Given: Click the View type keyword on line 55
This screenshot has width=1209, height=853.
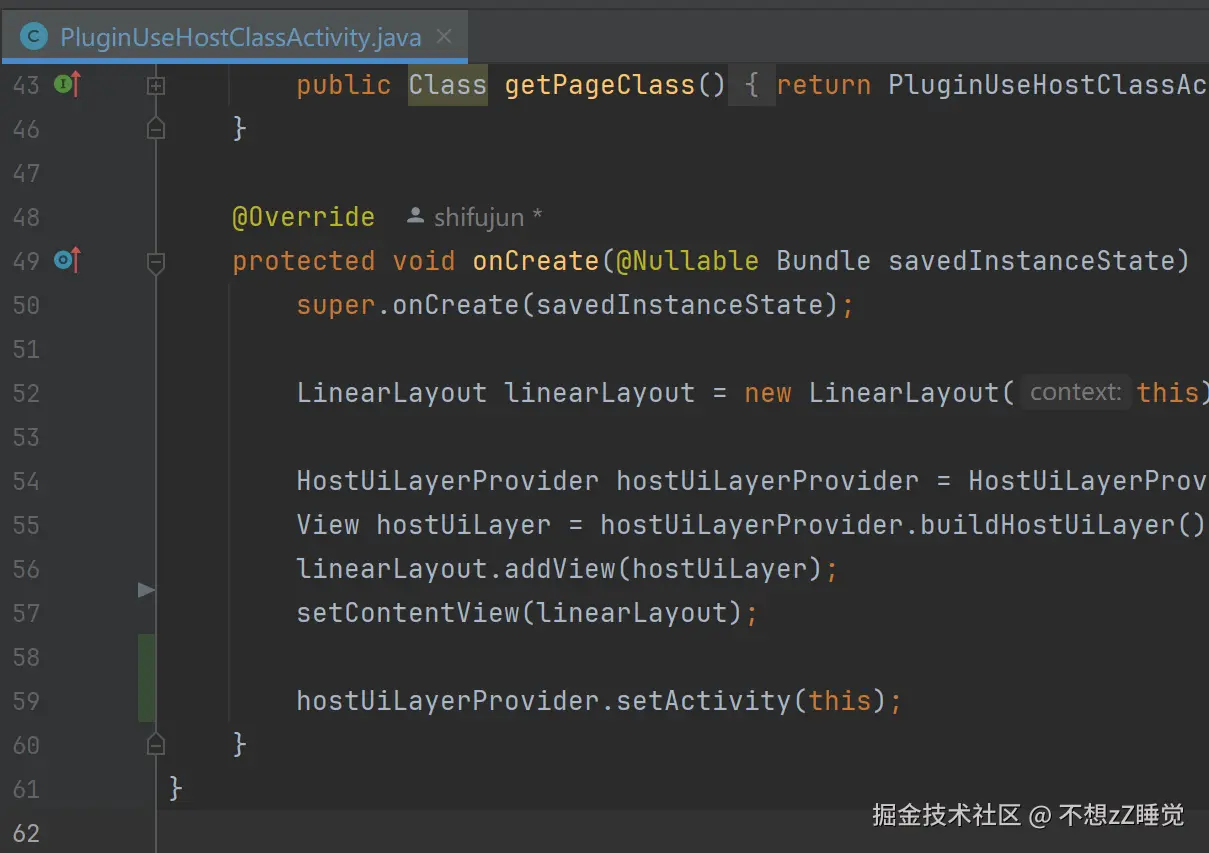Looking at the screenshot, I should pos(327,525).
